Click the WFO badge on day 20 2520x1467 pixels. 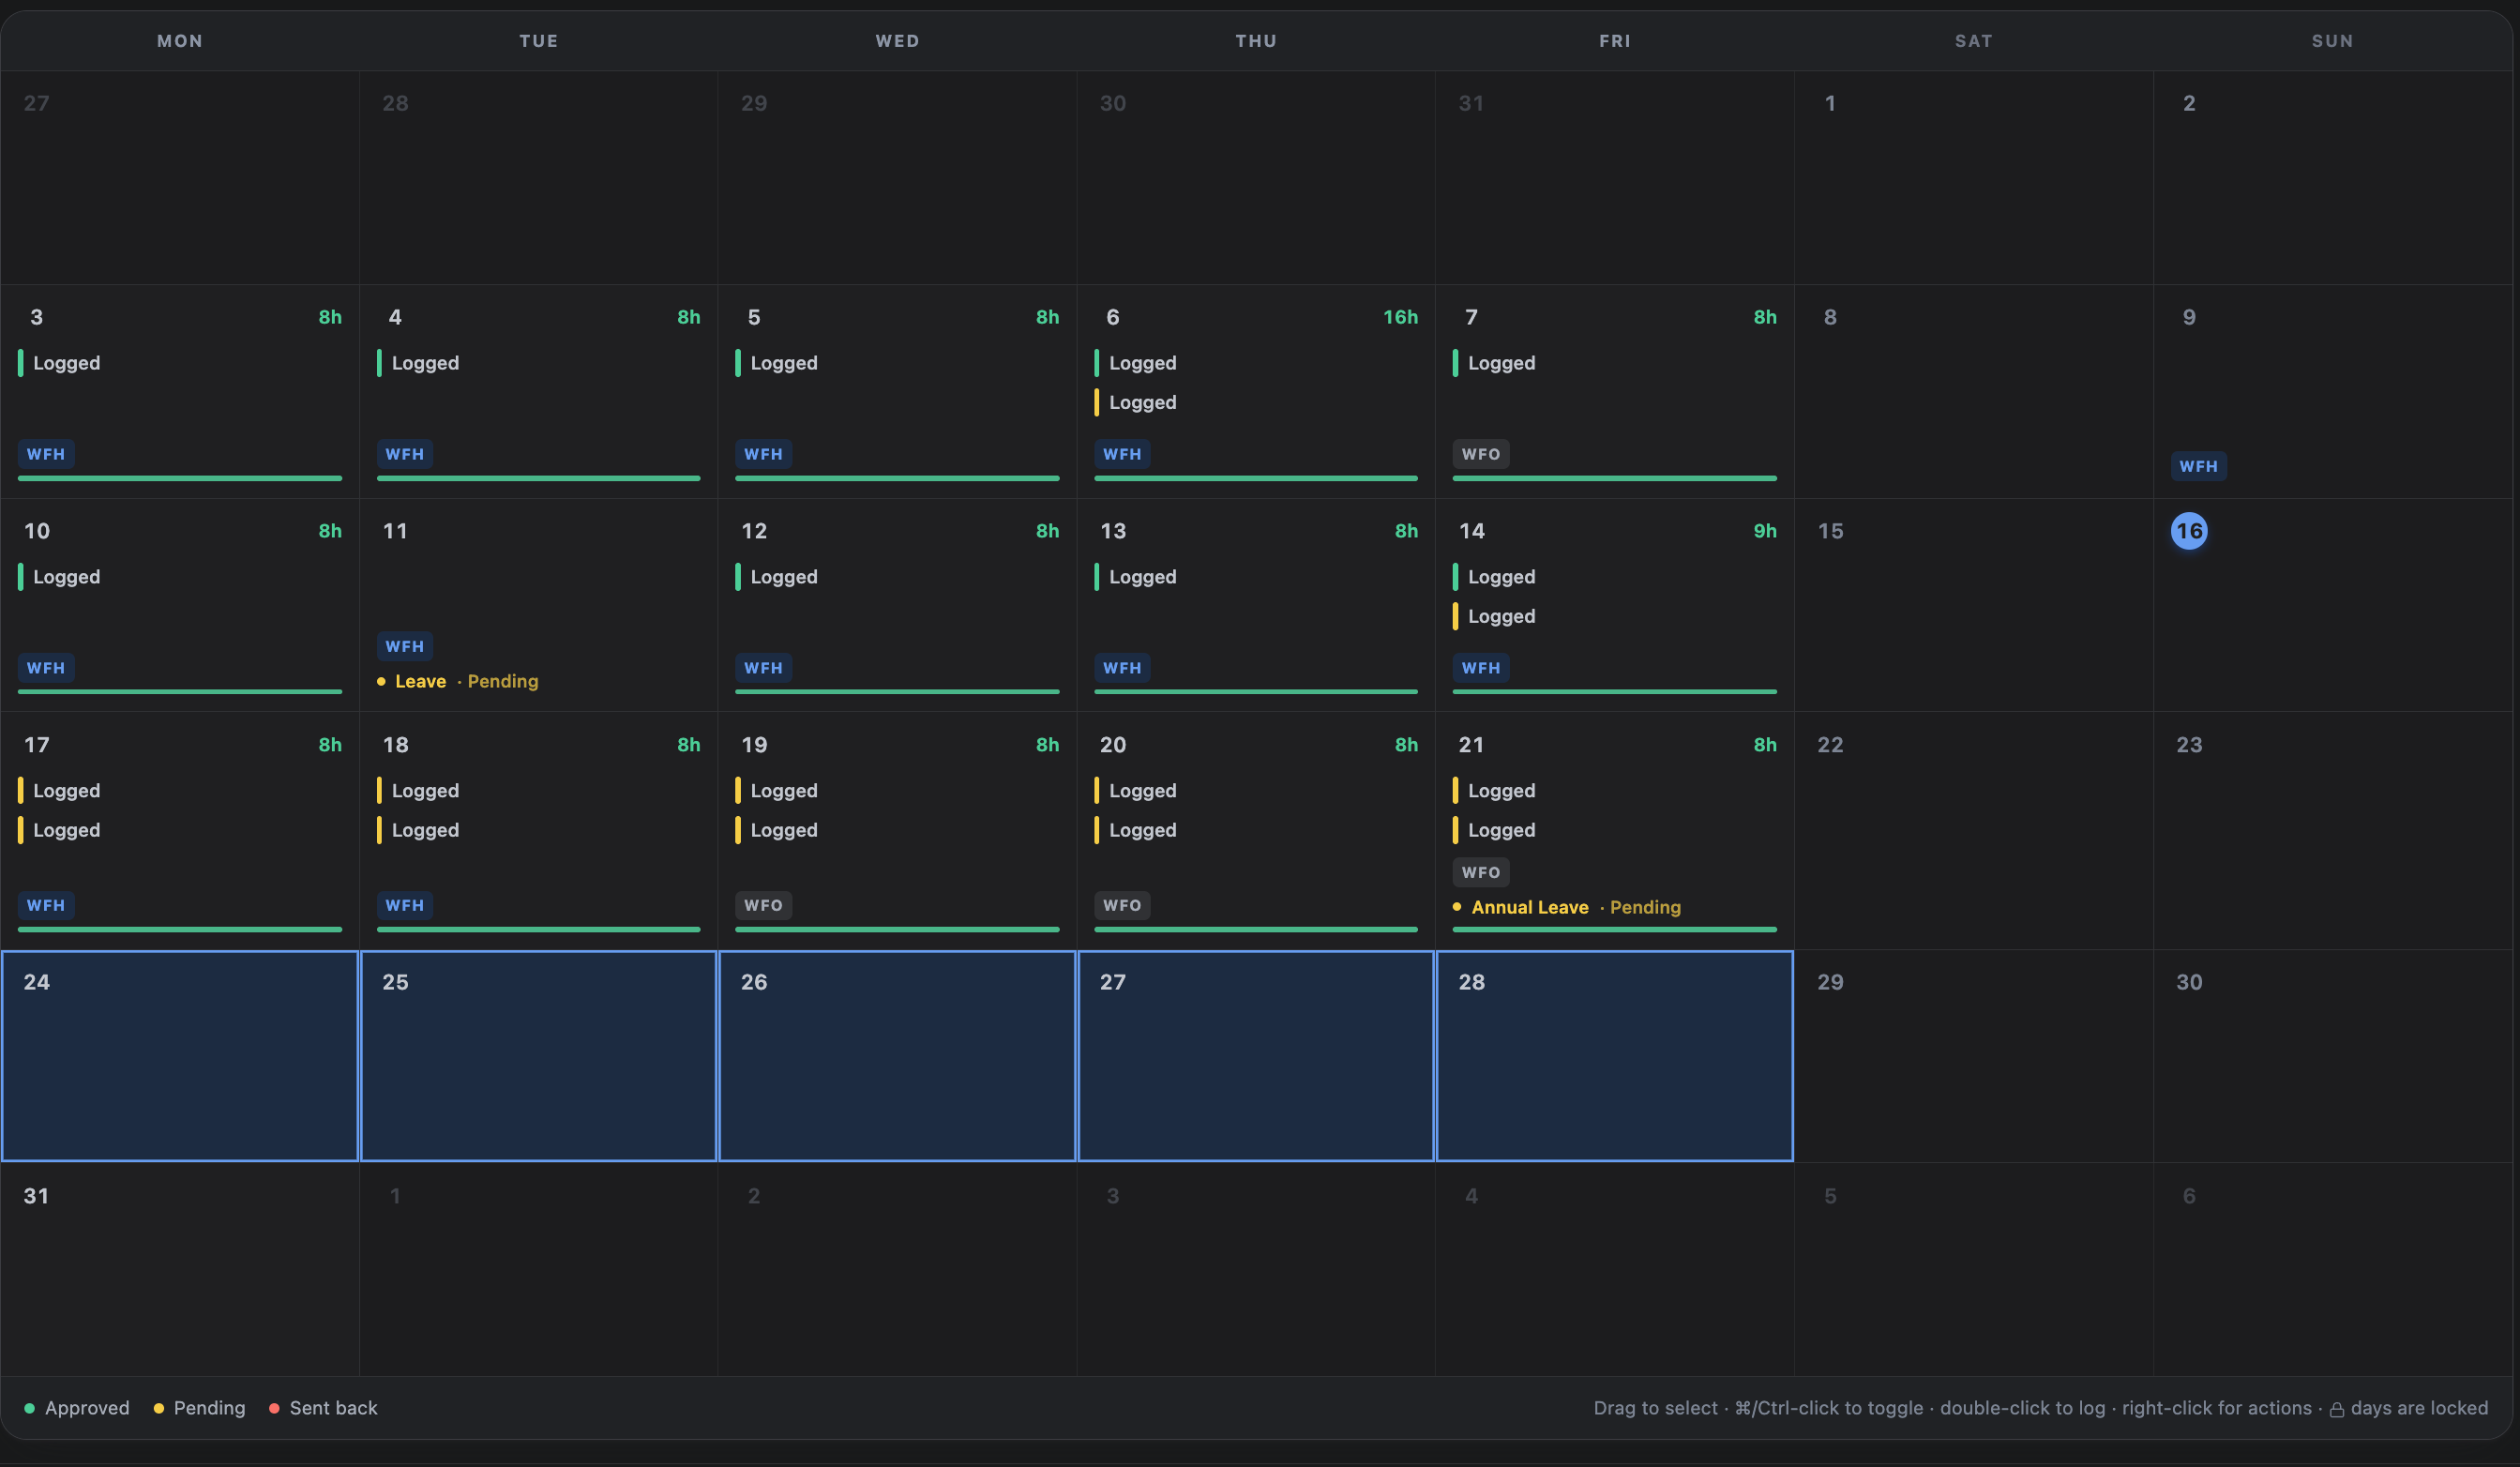[x=1122, y=905]
